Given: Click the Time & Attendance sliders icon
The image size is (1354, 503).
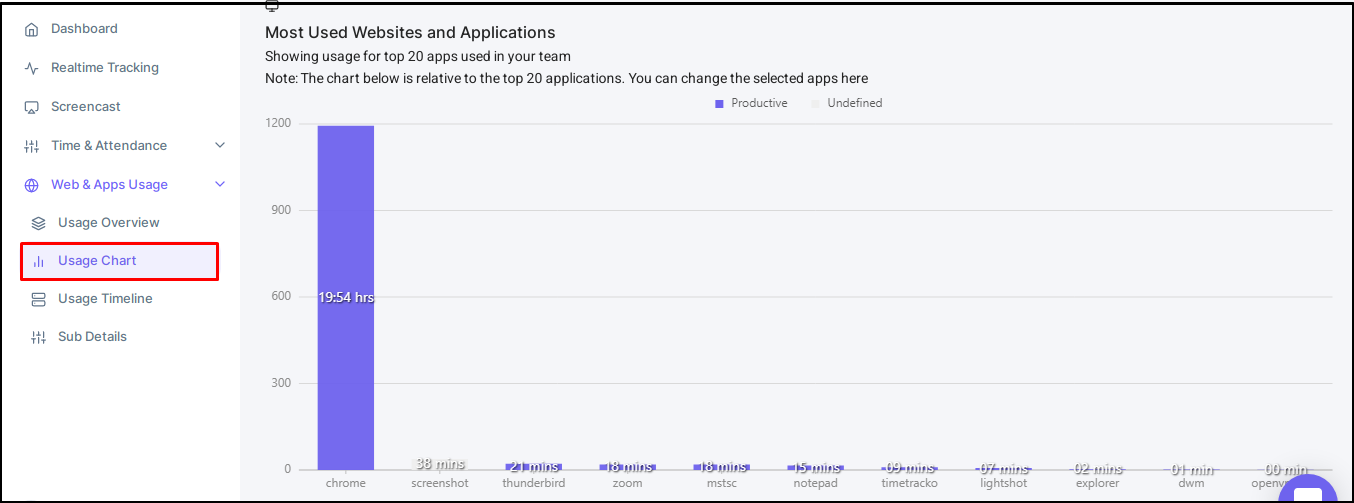Looking at the screenshot, I should click(x=31, y=146).
